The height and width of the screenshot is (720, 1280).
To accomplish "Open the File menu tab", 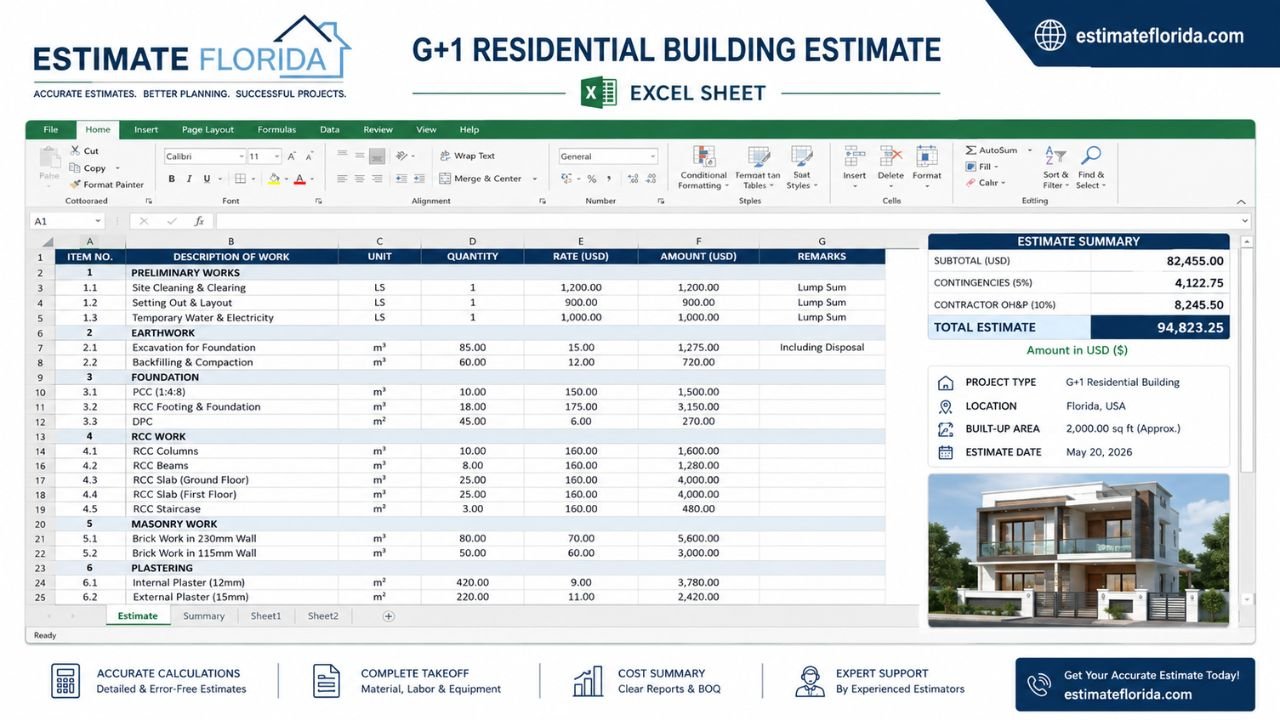I will click(x=51, y=130).
